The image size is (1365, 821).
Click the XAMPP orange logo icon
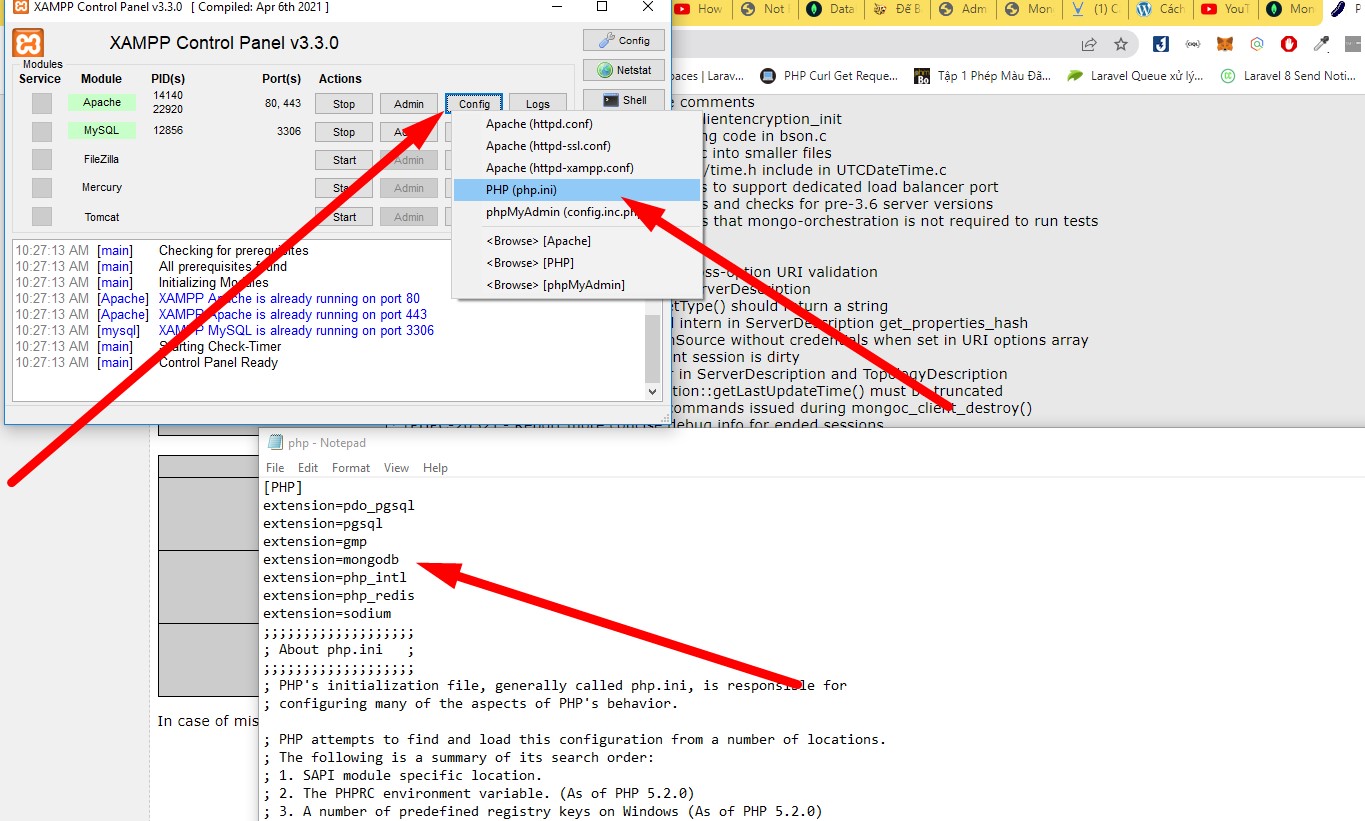(x=28, y=43)
